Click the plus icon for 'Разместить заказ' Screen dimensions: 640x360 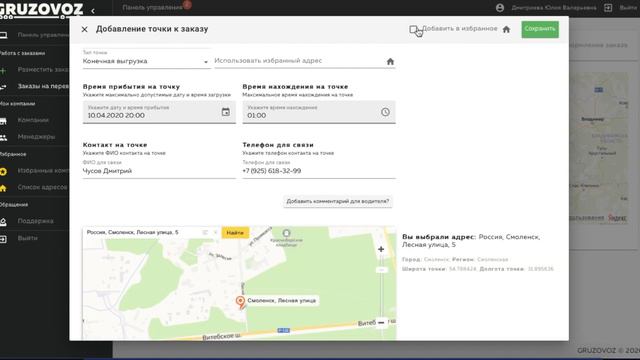(x=3, y=70)
